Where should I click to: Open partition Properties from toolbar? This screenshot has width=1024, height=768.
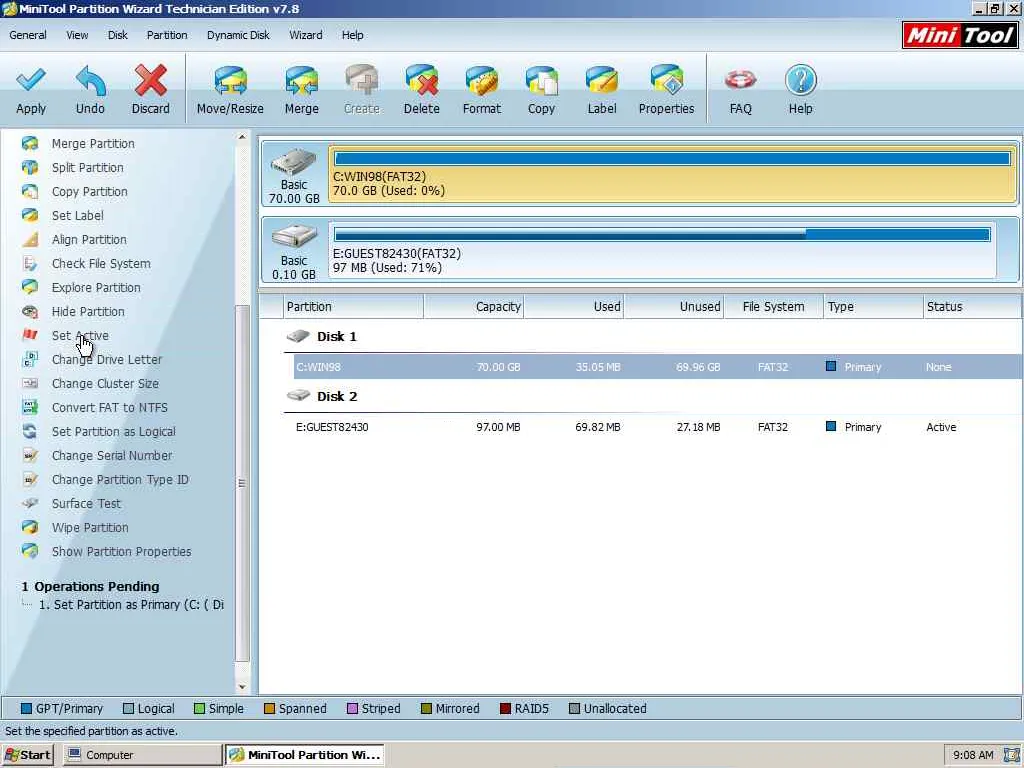pyautogui.click(x=666, y=90)
